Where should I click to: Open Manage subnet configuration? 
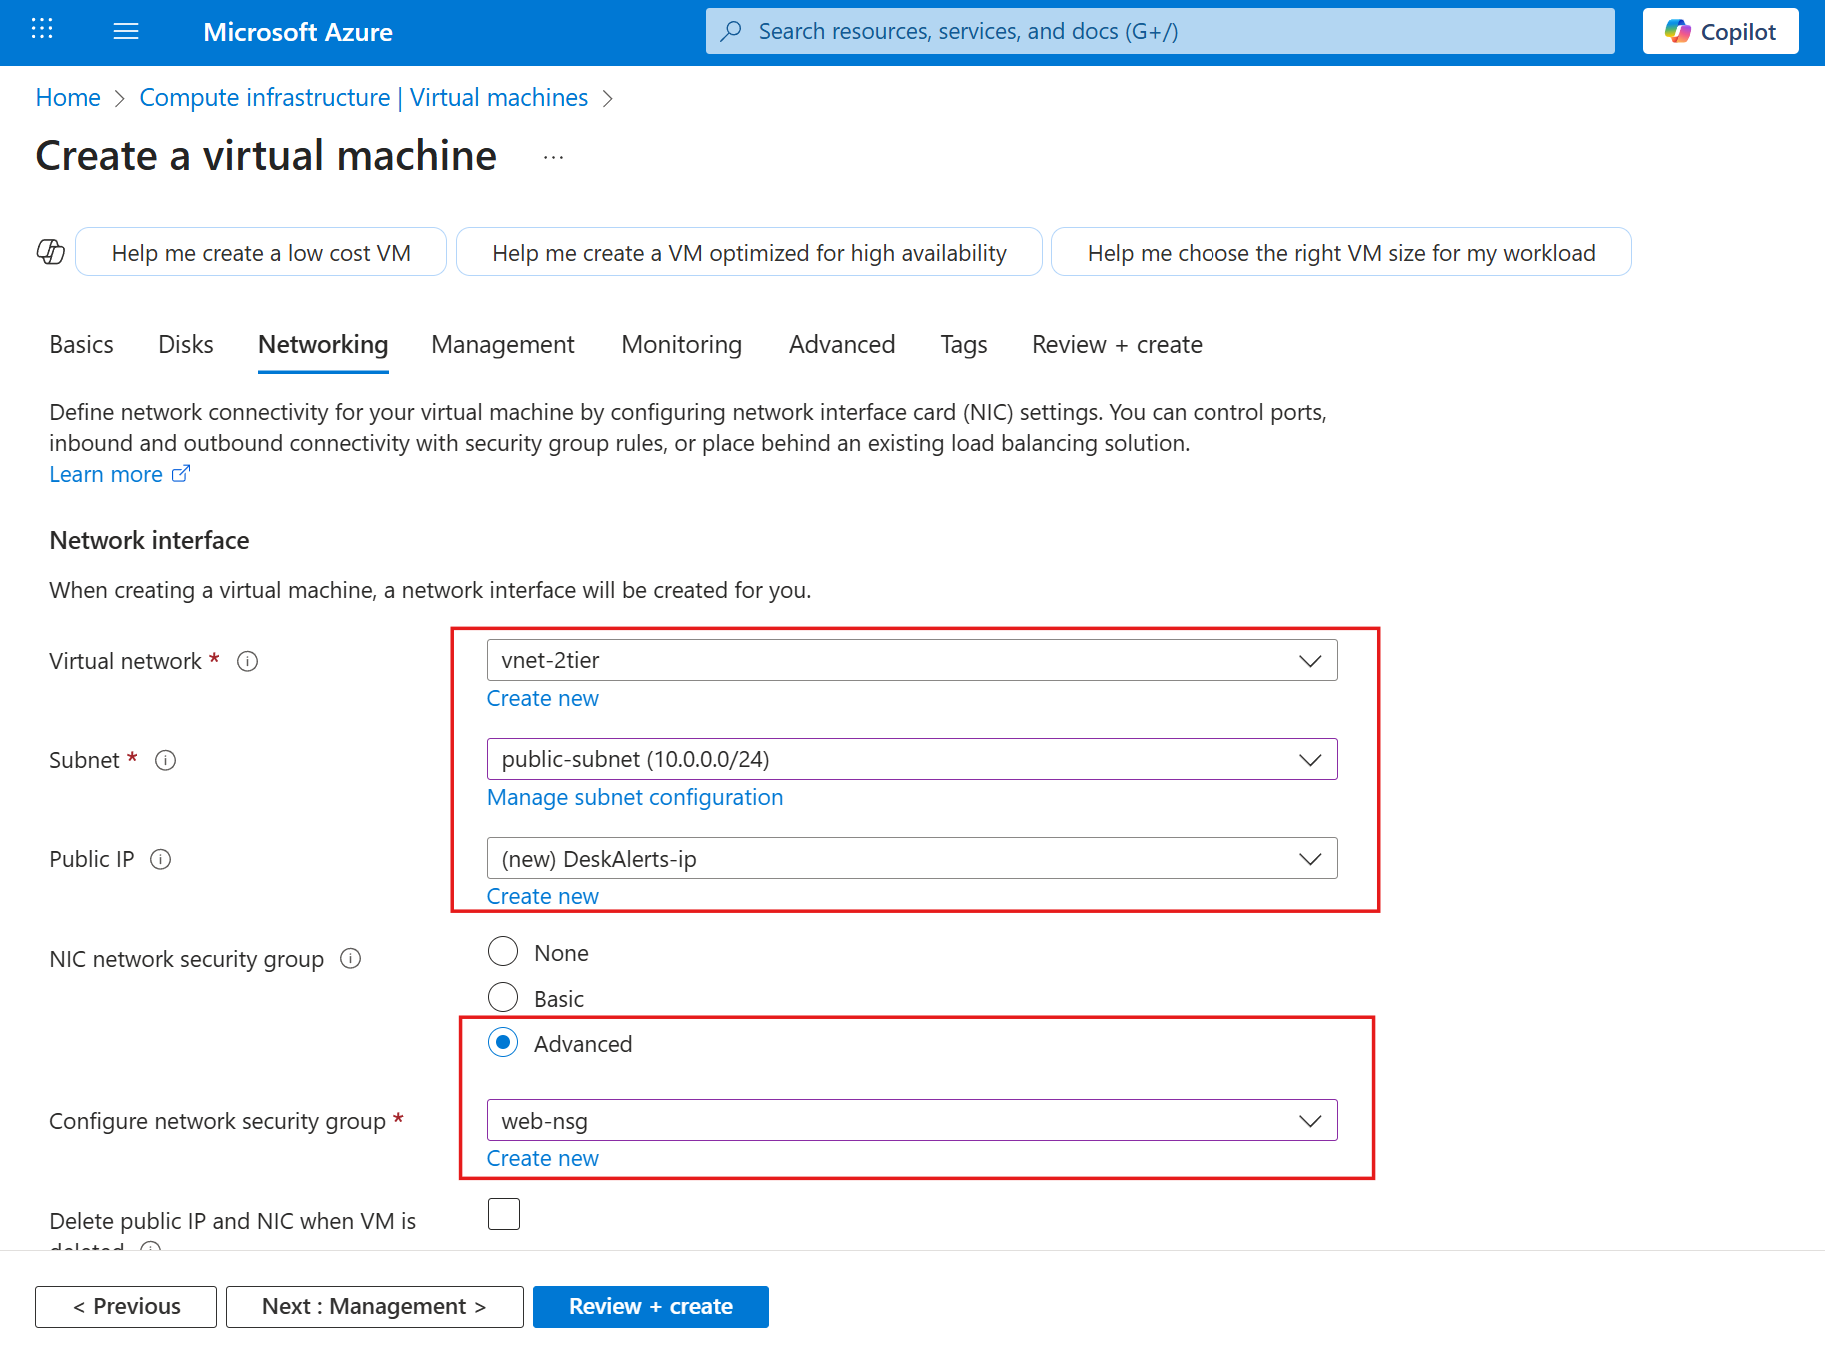(634, 797)
